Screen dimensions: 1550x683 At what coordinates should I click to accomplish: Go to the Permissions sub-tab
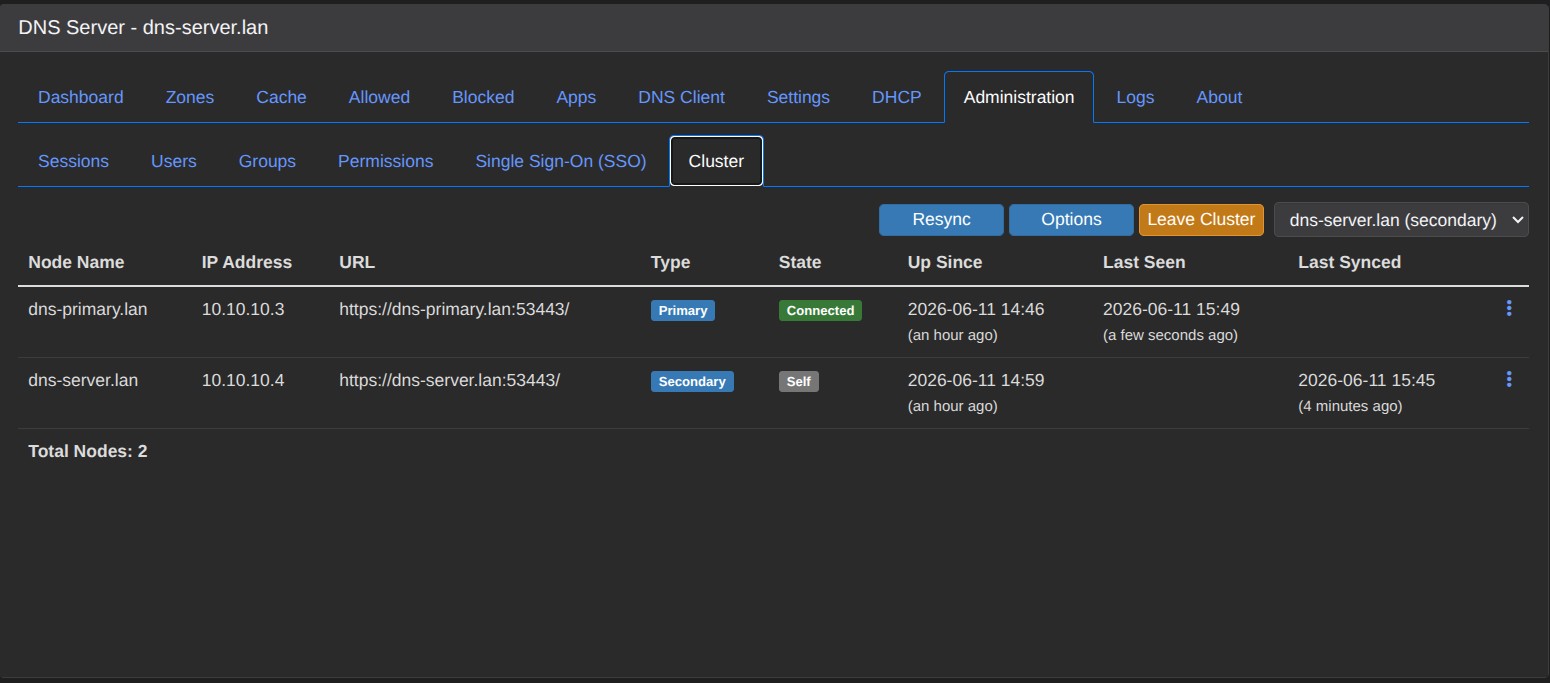(386, 161)
